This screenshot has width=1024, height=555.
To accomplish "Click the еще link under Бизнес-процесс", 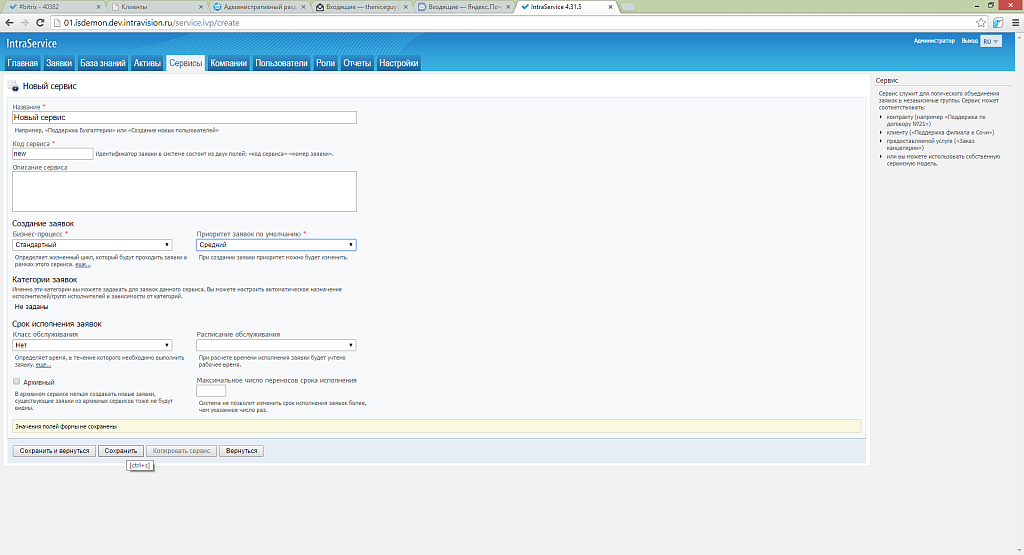I will coord(83,264).
